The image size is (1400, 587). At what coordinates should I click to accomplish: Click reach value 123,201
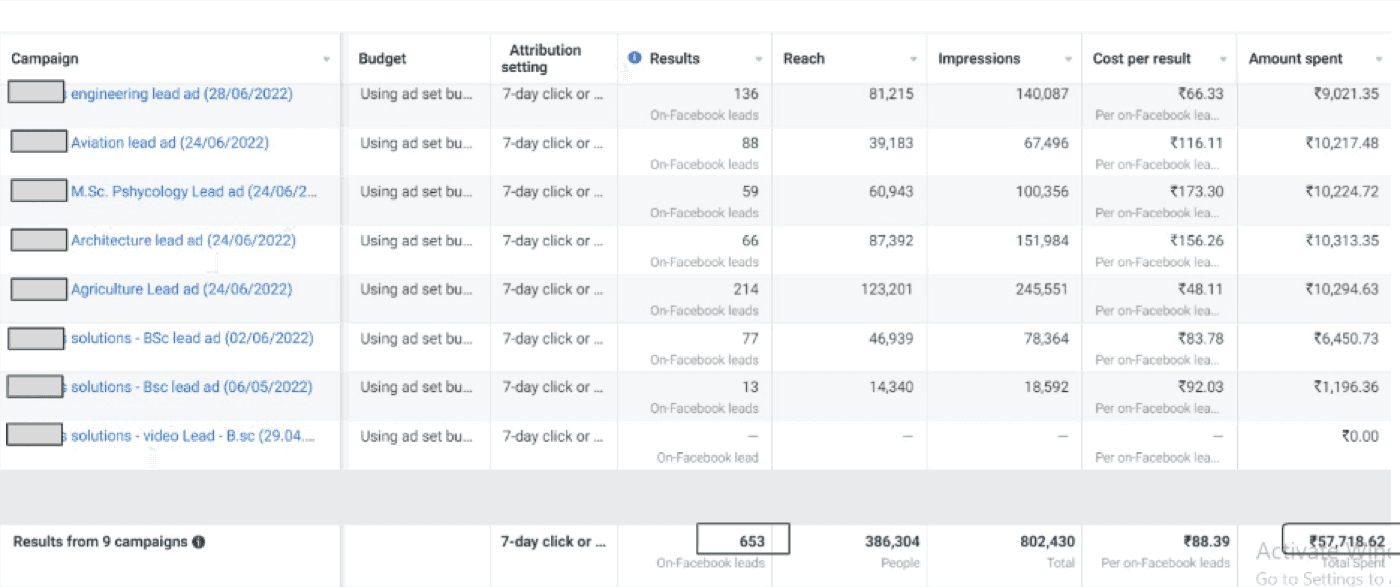point(885,290)
